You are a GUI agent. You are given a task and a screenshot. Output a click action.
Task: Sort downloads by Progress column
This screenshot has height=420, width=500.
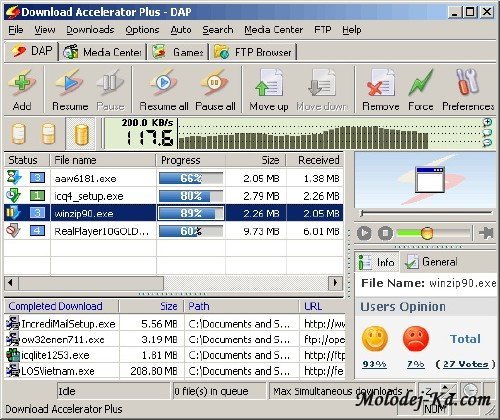click(191, 160)
